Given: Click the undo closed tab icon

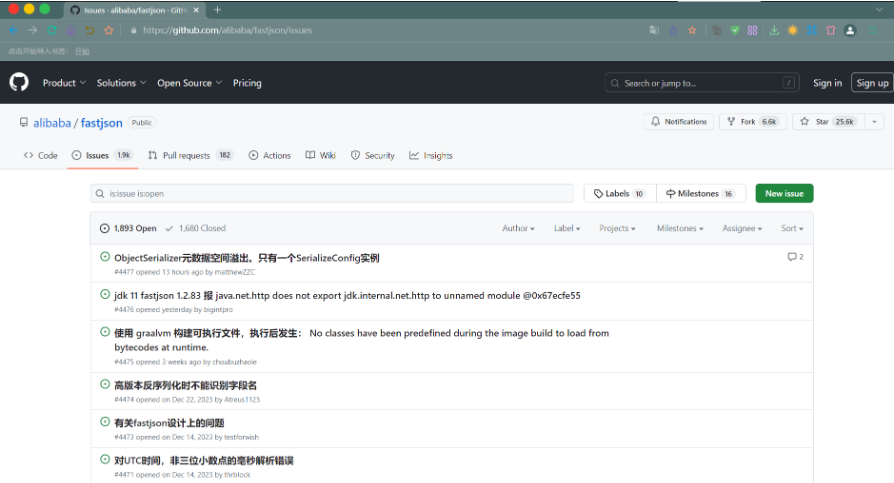Looking at the screenshot, I should pyautogui.click(x=90, y=30).
